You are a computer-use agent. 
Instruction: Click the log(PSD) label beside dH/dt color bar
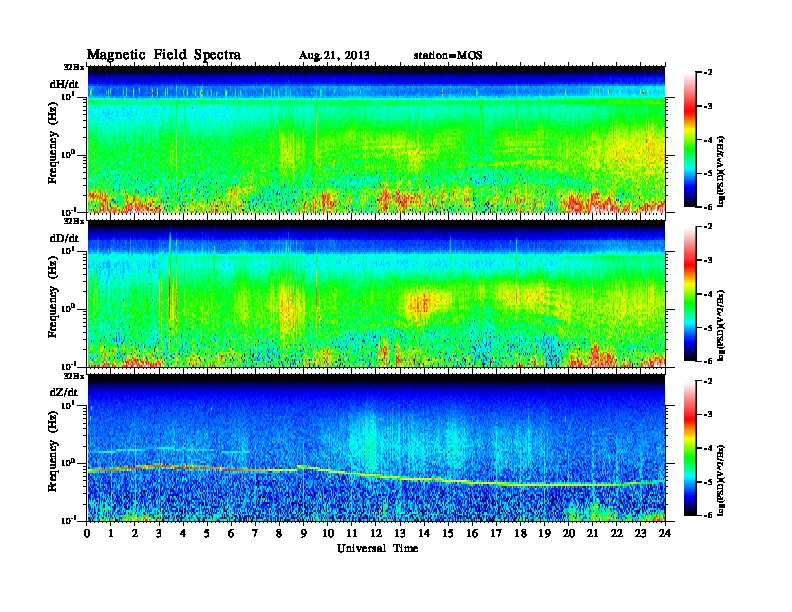point(722,171)
